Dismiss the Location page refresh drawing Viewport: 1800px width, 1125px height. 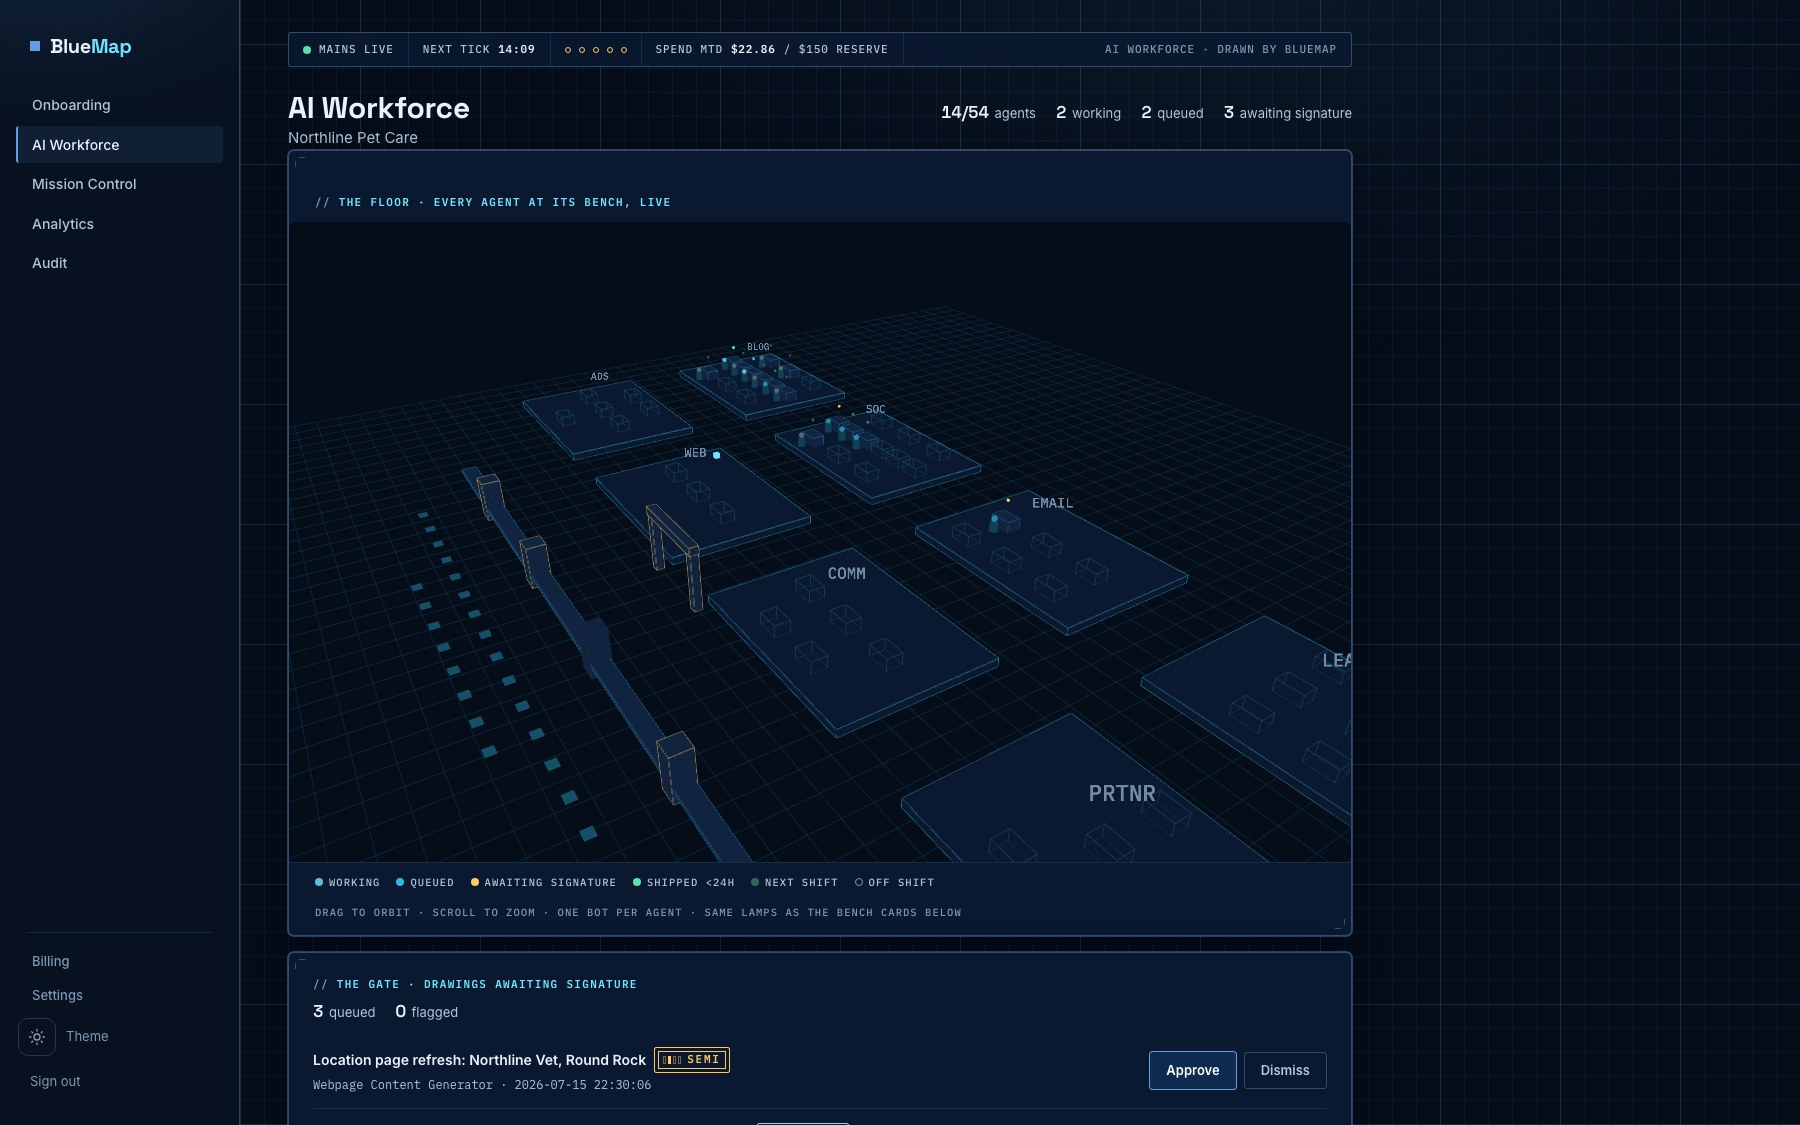click(x=1285, y=1070)
